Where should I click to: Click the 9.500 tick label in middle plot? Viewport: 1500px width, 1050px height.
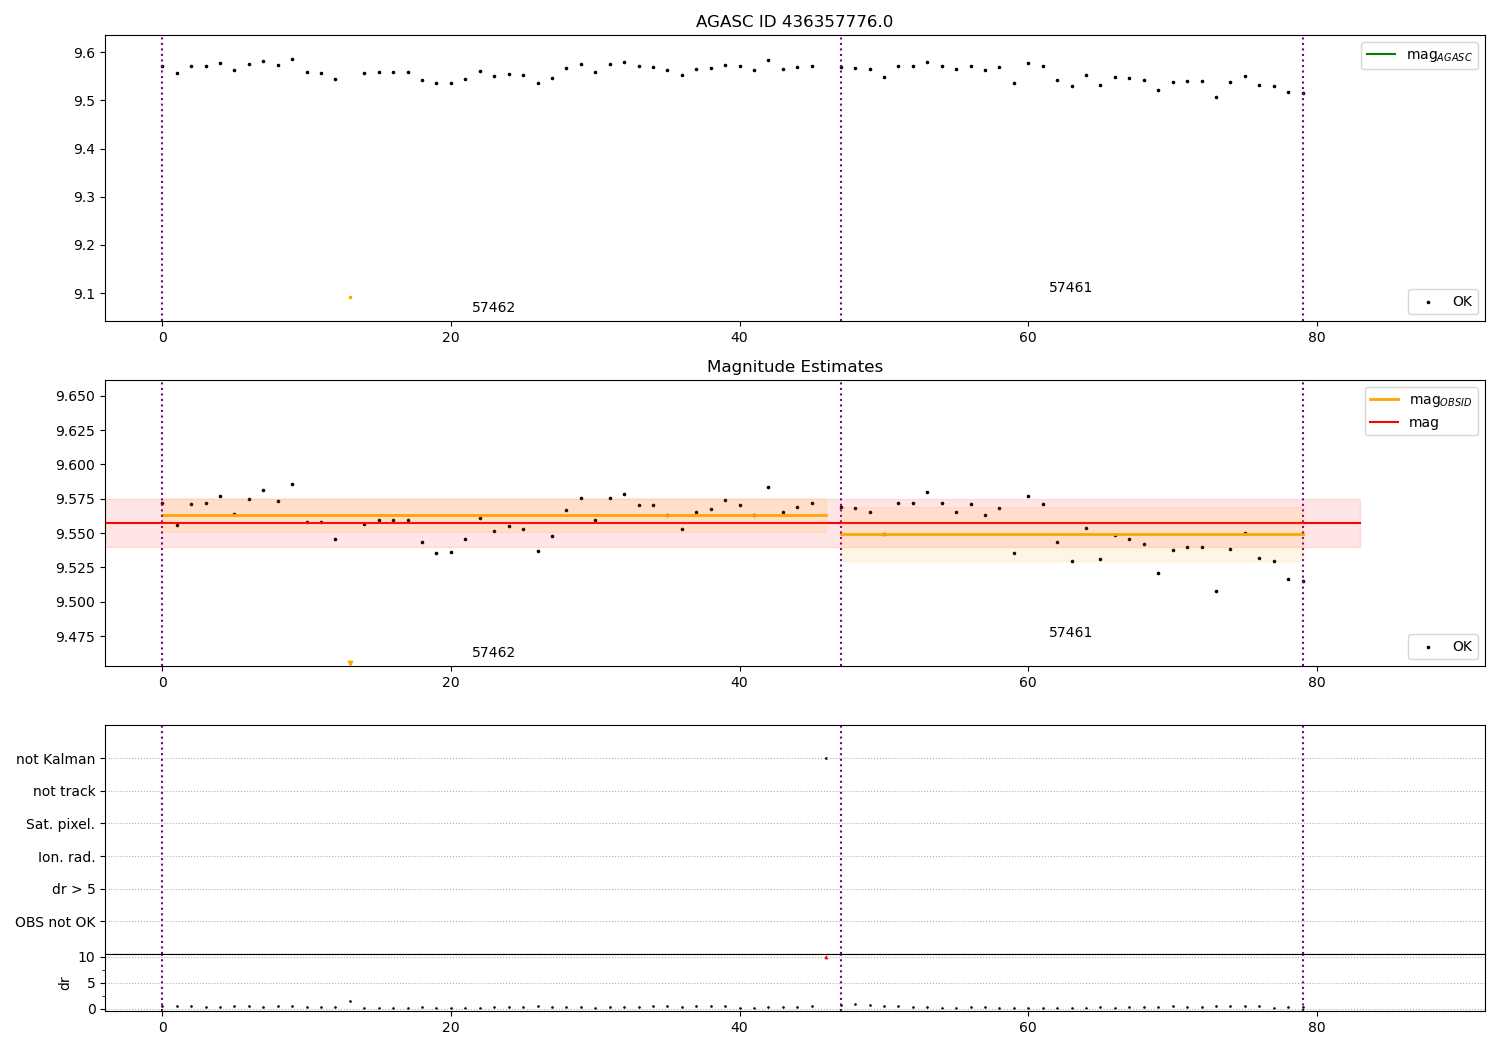click(75, 603)
